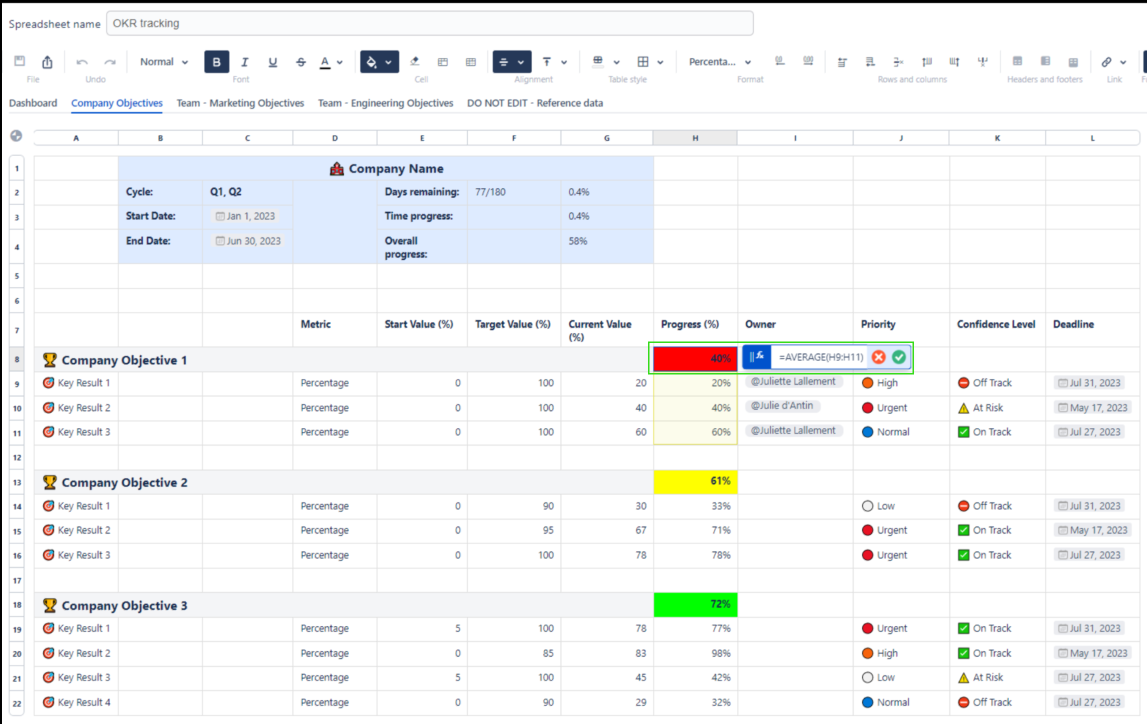This screenshot has width=1147, height=724.
Task: Select the yellow 61% progress cell
Action: [x=695, y=481]
